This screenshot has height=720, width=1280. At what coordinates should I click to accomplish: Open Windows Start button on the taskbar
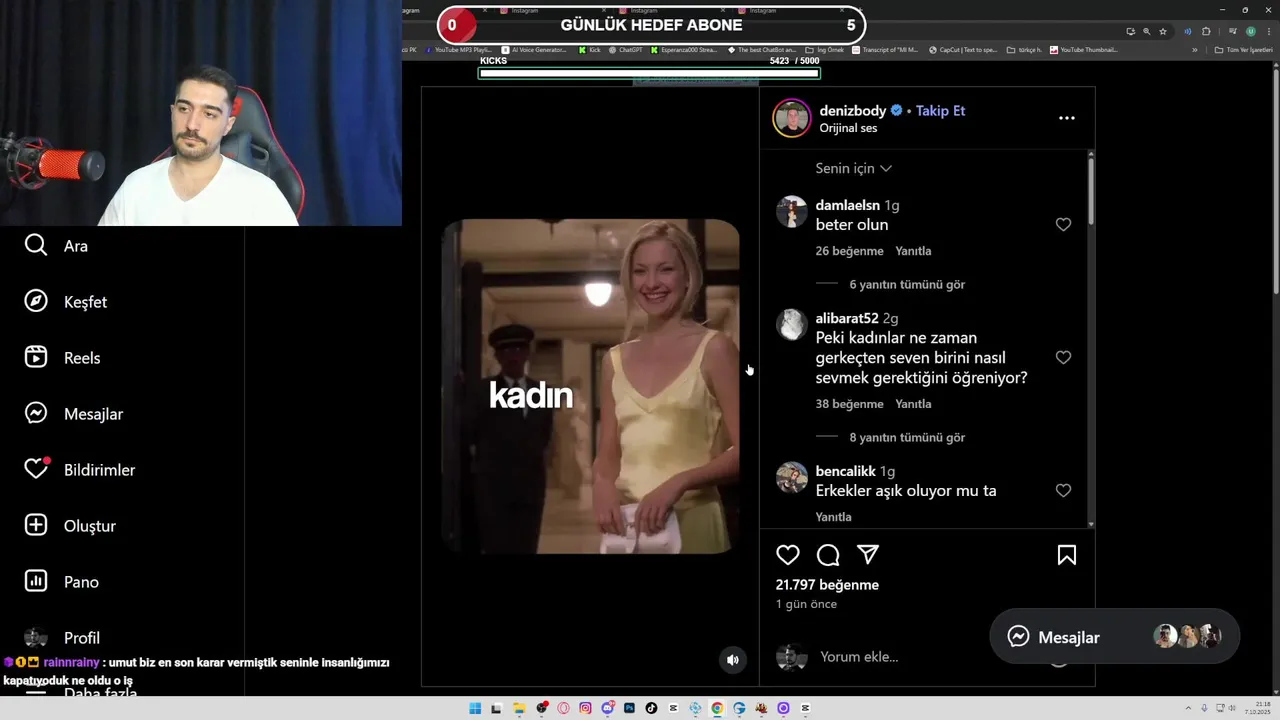click(475, 708)
